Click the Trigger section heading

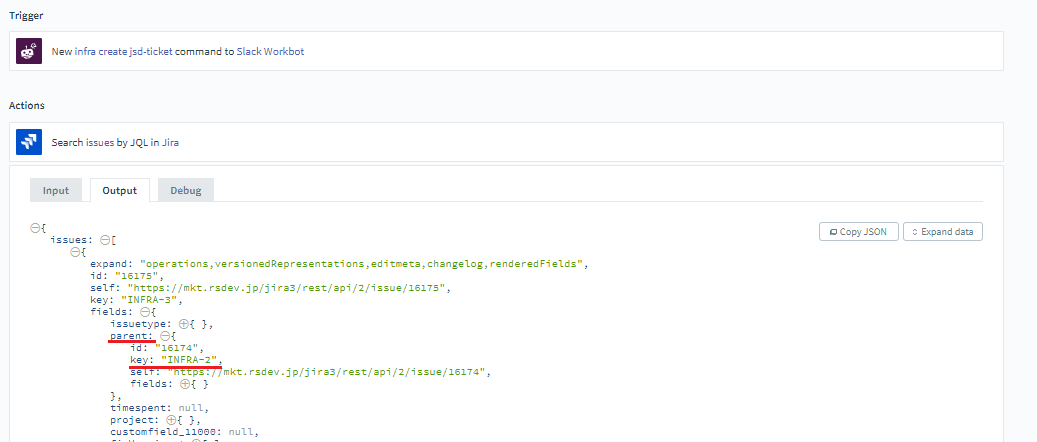tap(26, 15)
